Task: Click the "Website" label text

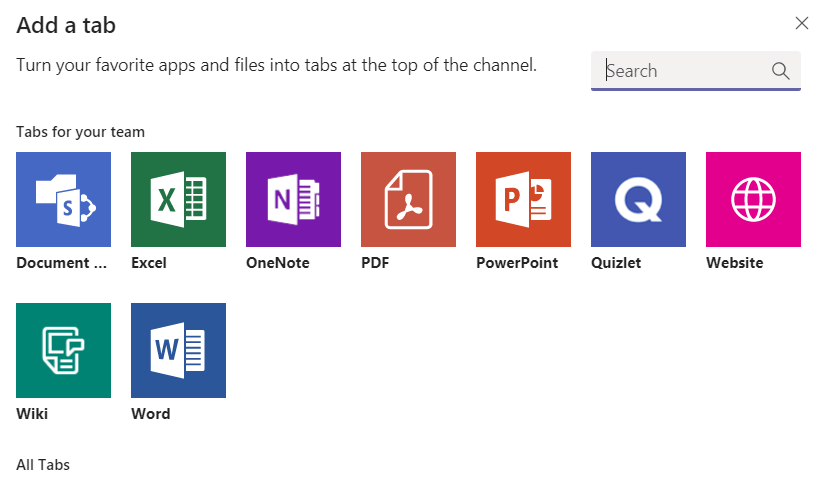Action: click(734, 263)
